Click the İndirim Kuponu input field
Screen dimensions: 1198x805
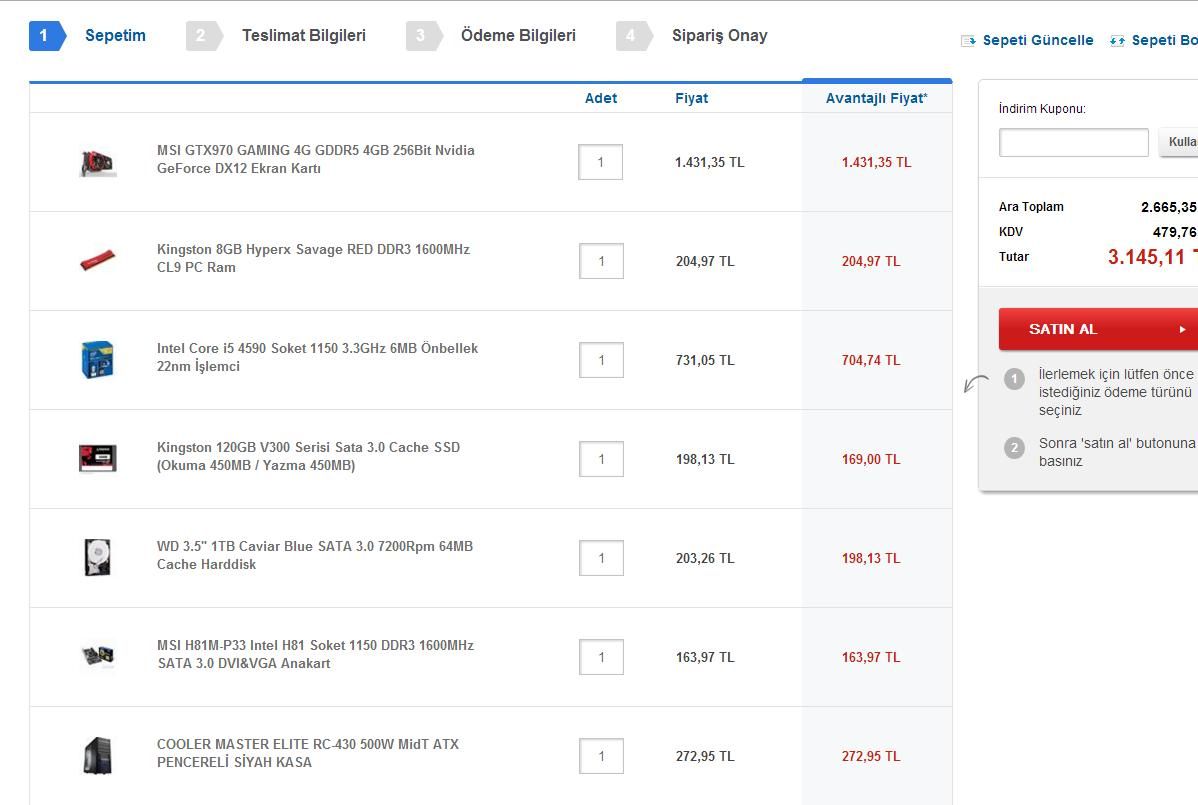pyautogui.click(x=1073, y=142)
